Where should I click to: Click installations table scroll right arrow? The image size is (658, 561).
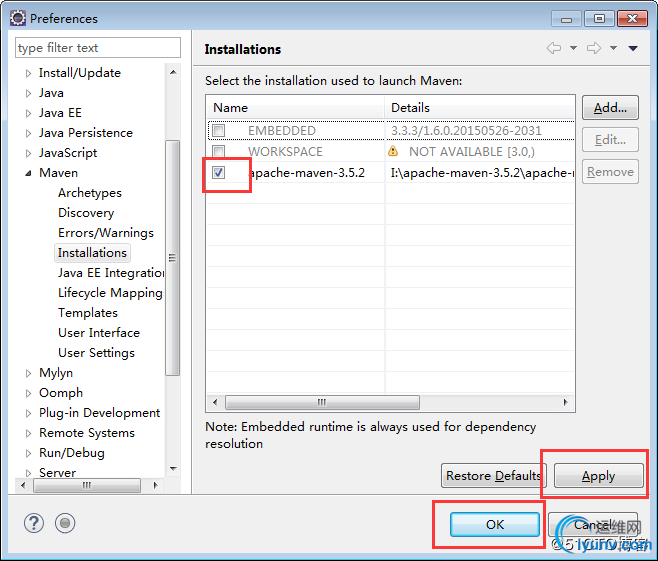coord(565,402)
